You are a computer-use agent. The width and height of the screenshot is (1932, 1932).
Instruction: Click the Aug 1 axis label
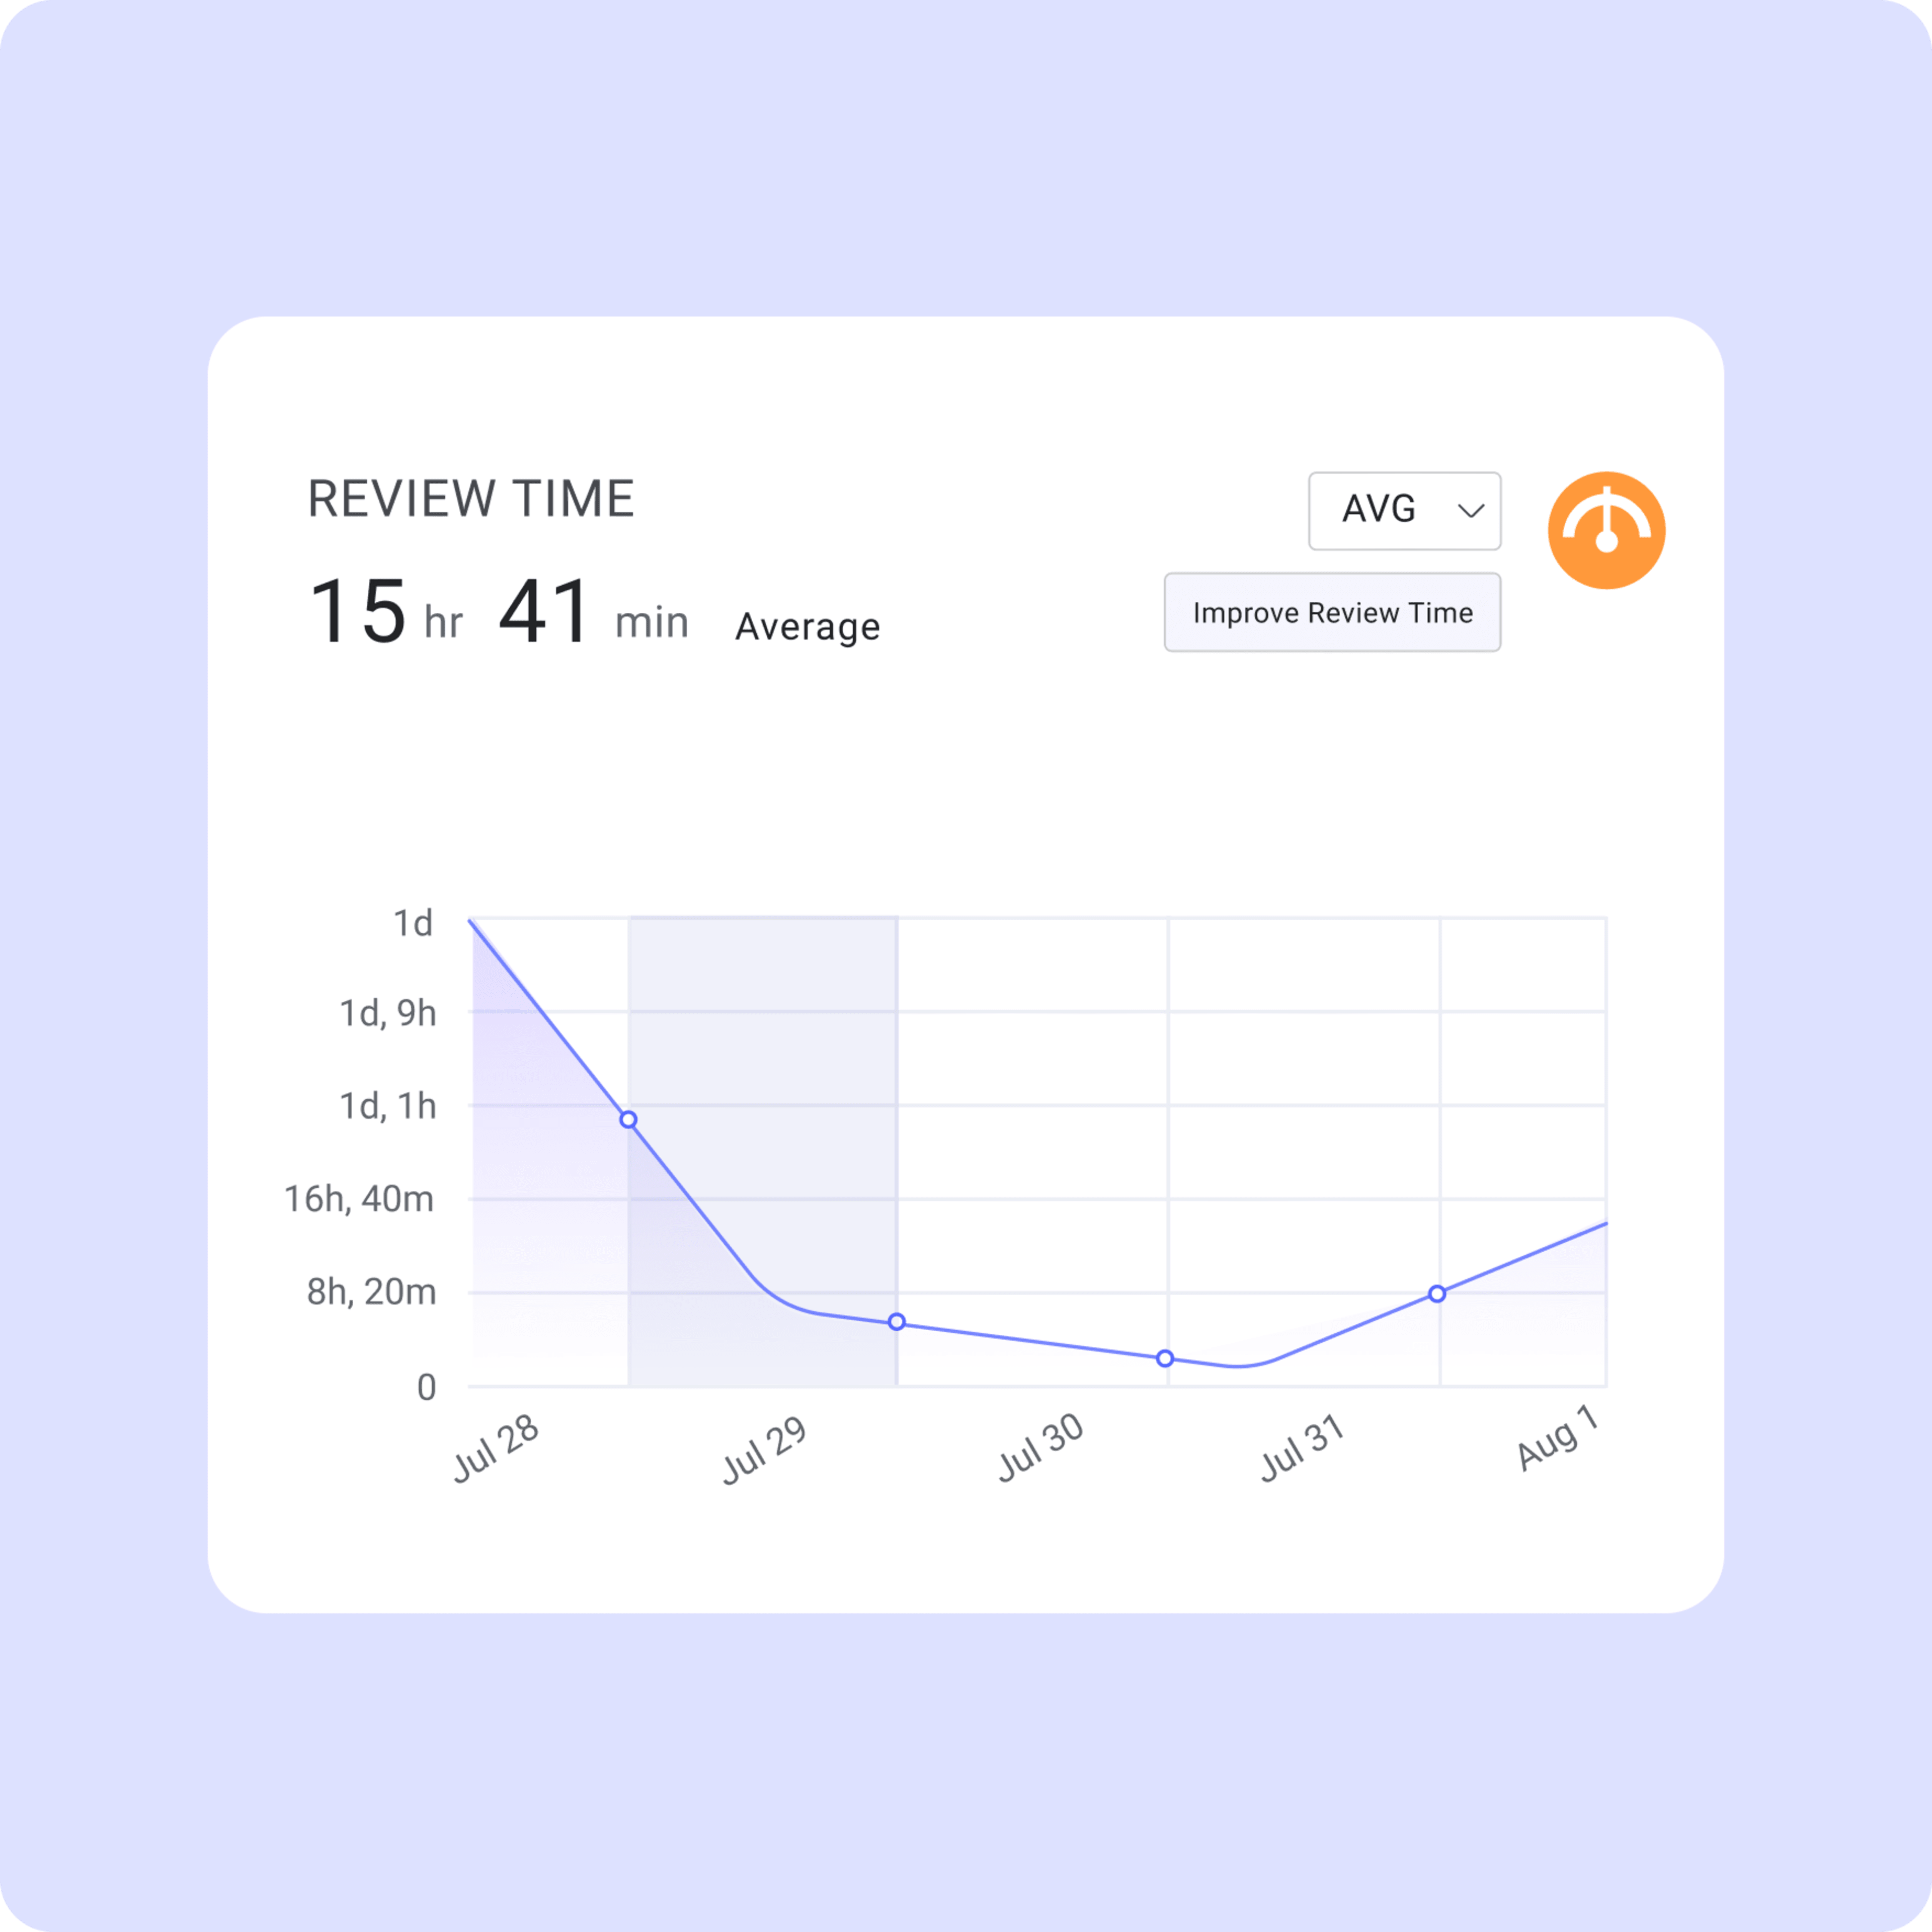coord(1558,1438)
